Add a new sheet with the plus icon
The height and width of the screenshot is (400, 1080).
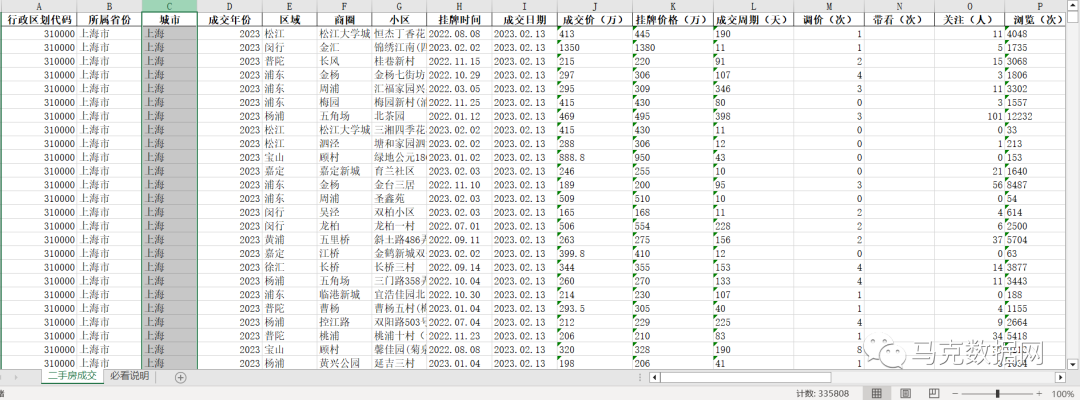tap(180, 377)
